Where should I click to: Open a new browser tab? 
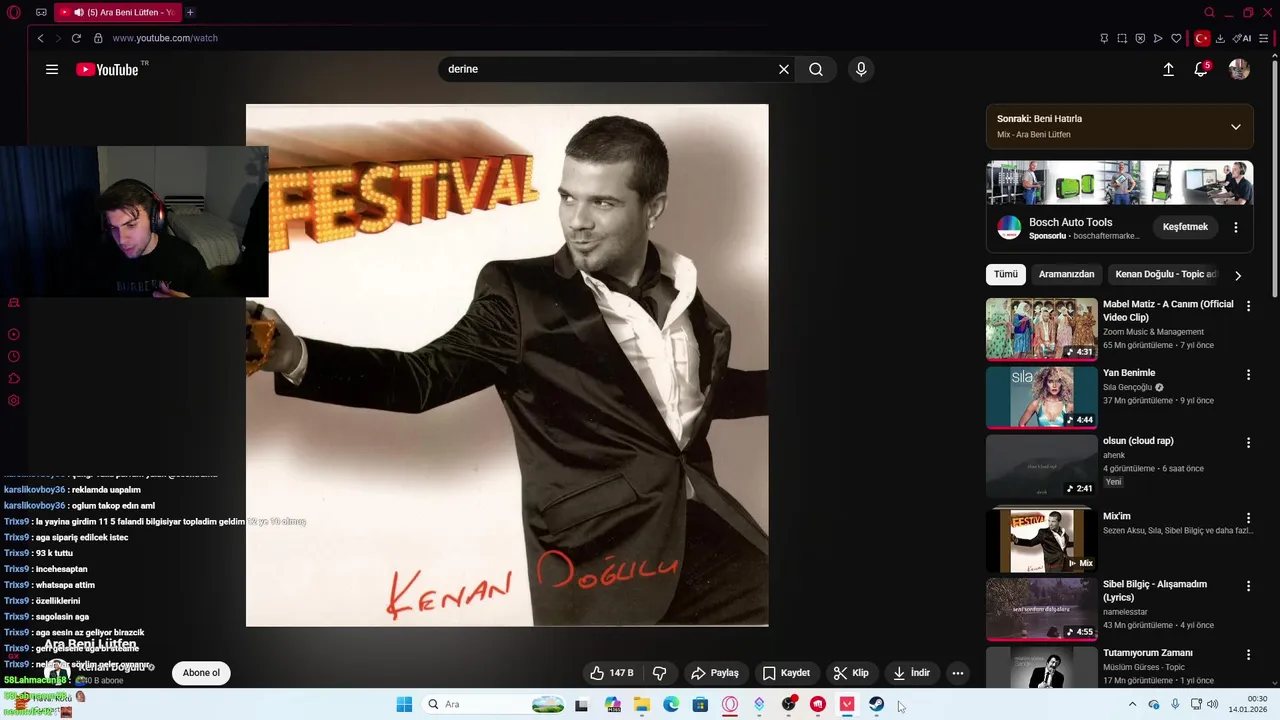[x=190, y=12]
